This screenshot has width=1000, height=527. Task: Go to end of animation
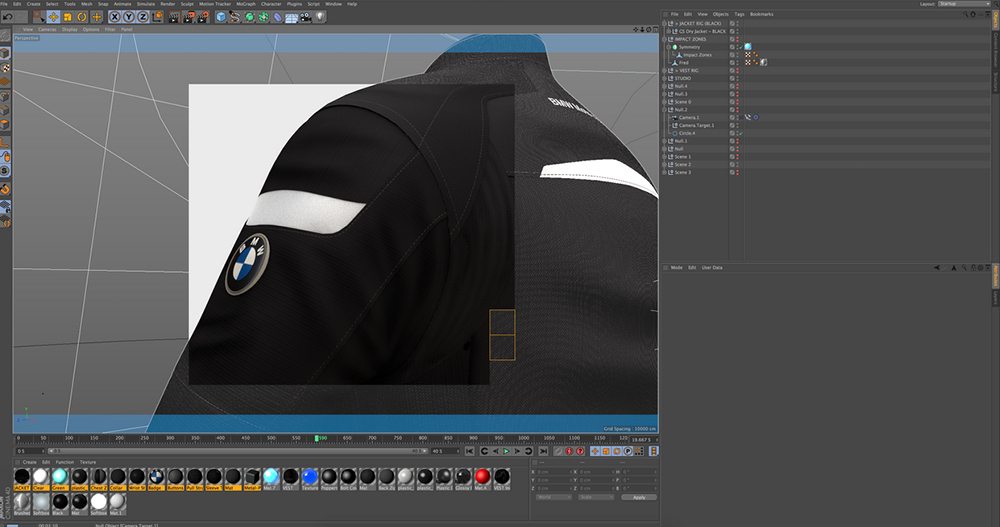(x=543, y=451)
